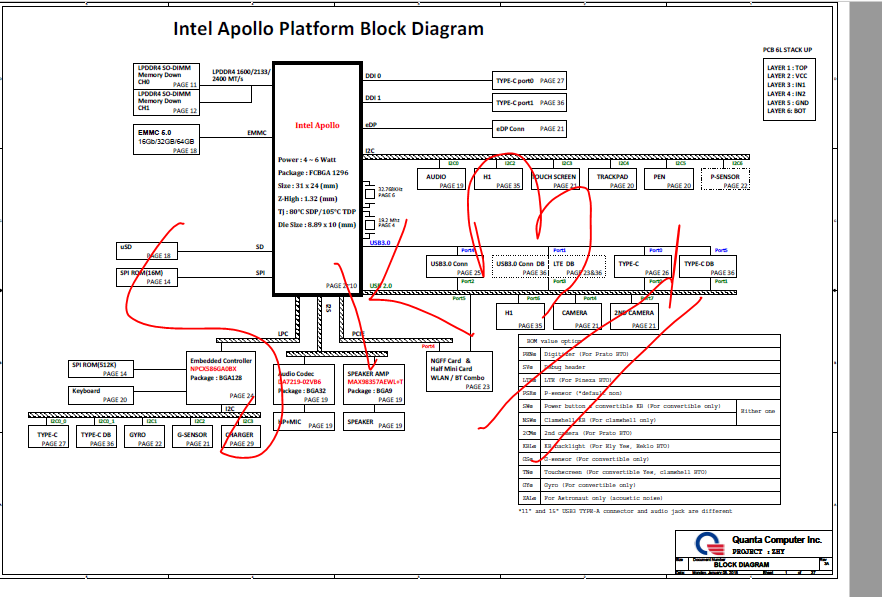Select the TYPE-C port1 PAGE 36 block
The width and height of the screenshot is (882, 597).
coord(529,103)
